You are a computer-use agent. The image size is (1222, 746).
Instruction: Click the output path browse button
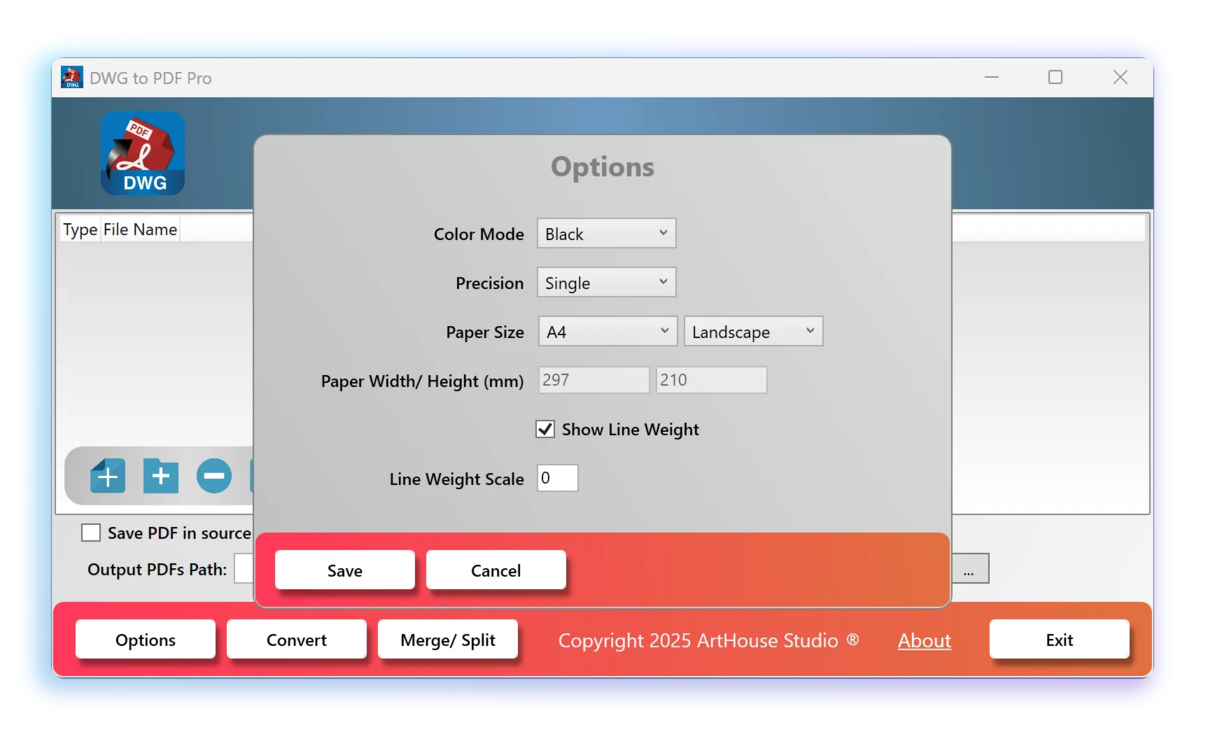[969, 569]
